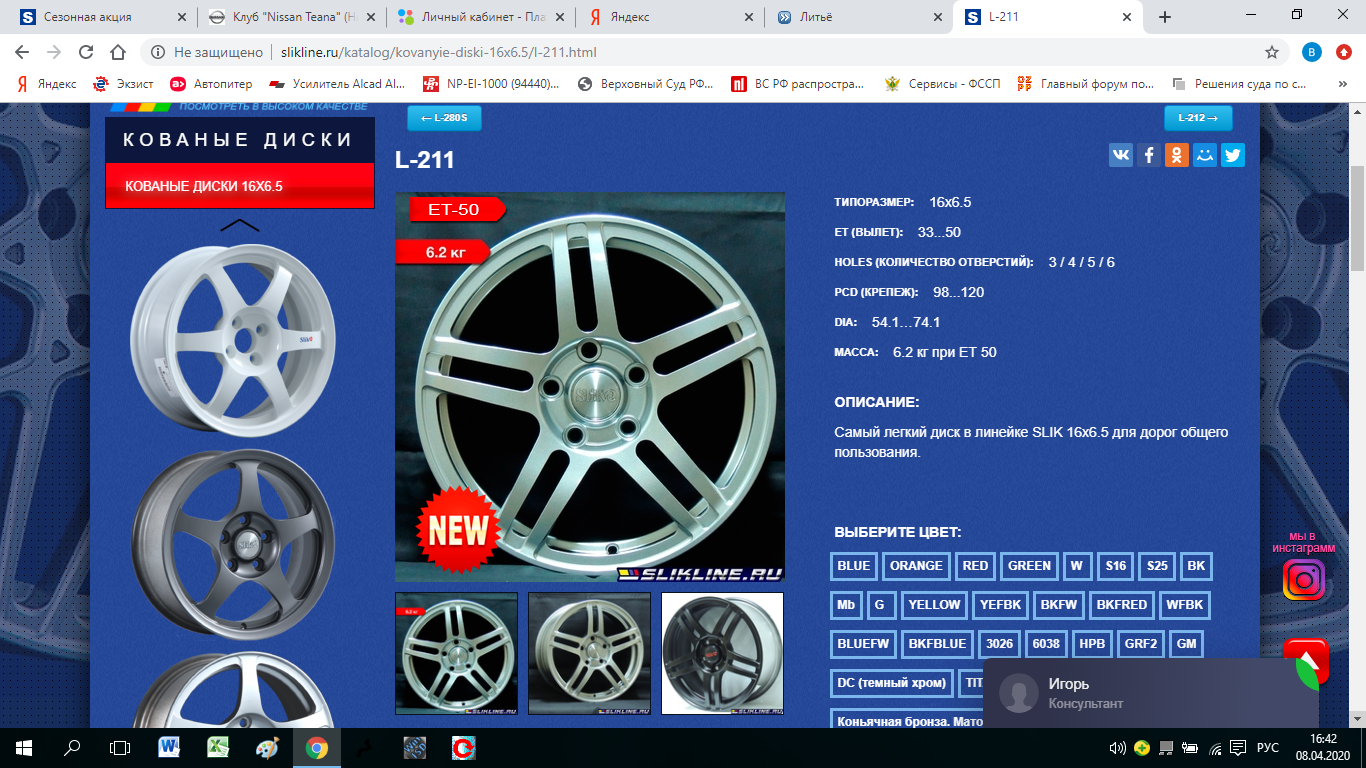This screenshot has height=768, width=1366.
Task: Launch Word from the taskbar
Action: [x=168, y=747]
